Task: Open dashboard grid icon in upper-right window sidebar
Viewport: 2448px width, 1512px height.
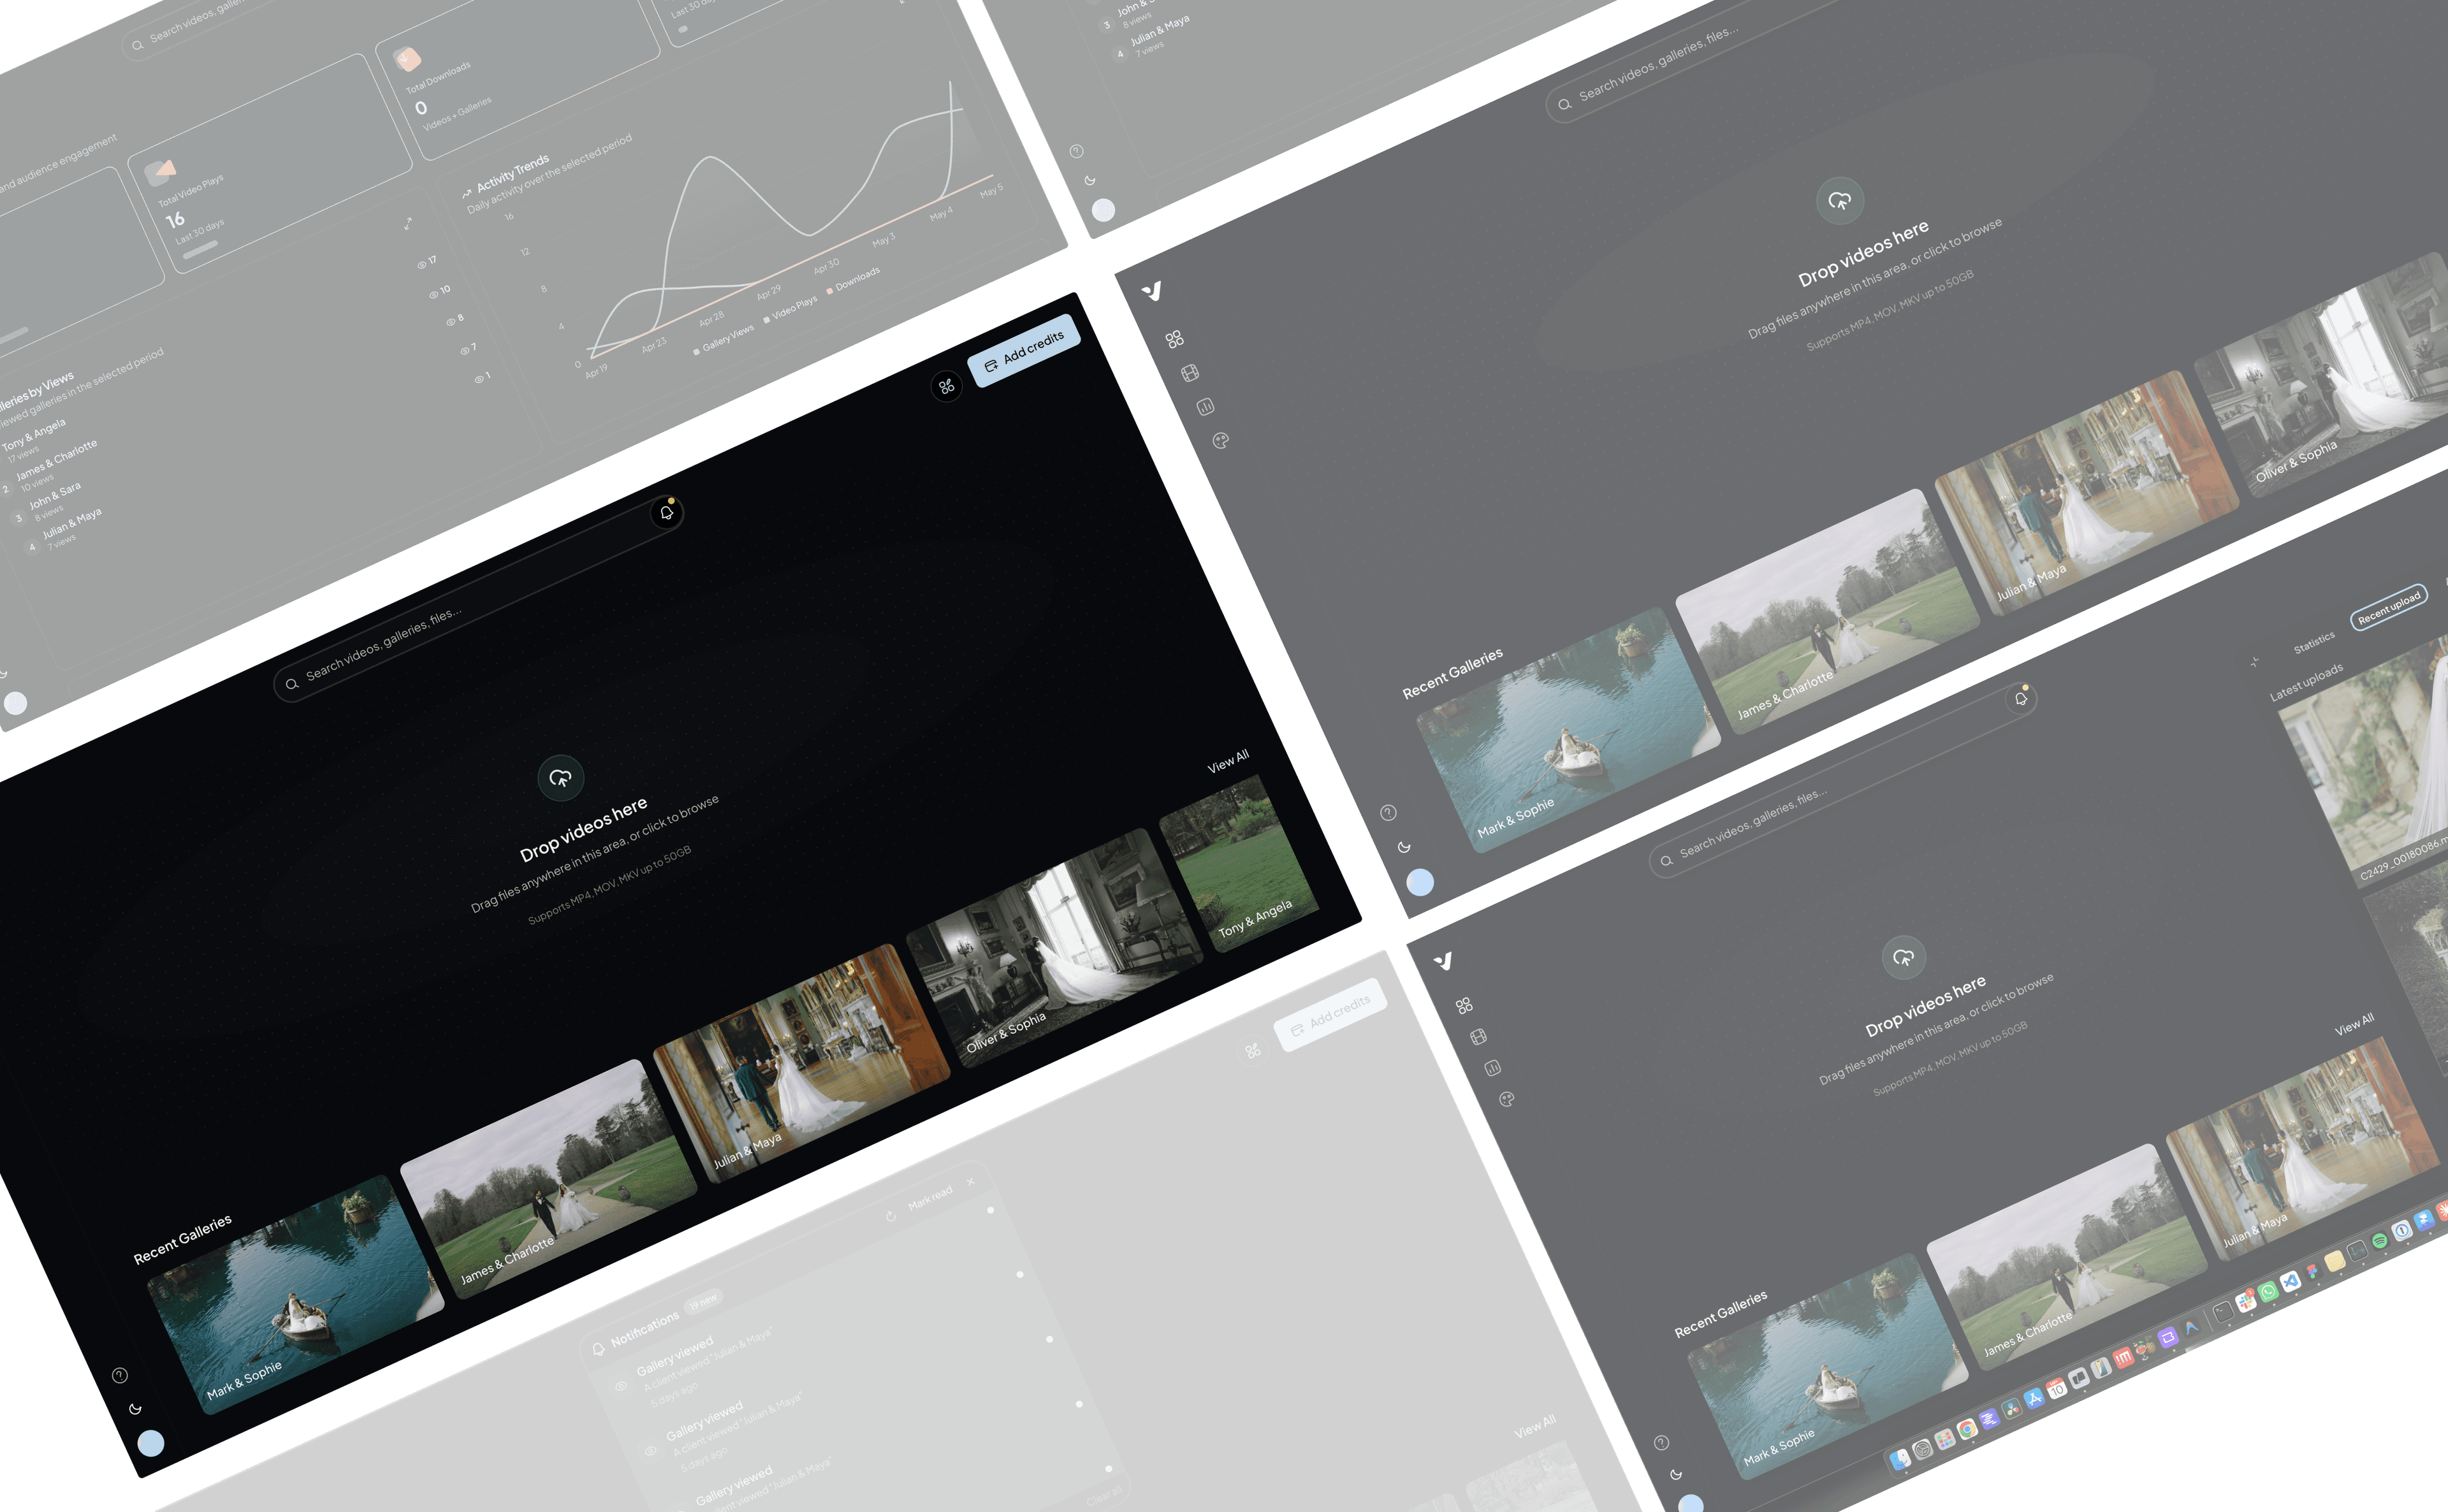Action: (1175, 339)
